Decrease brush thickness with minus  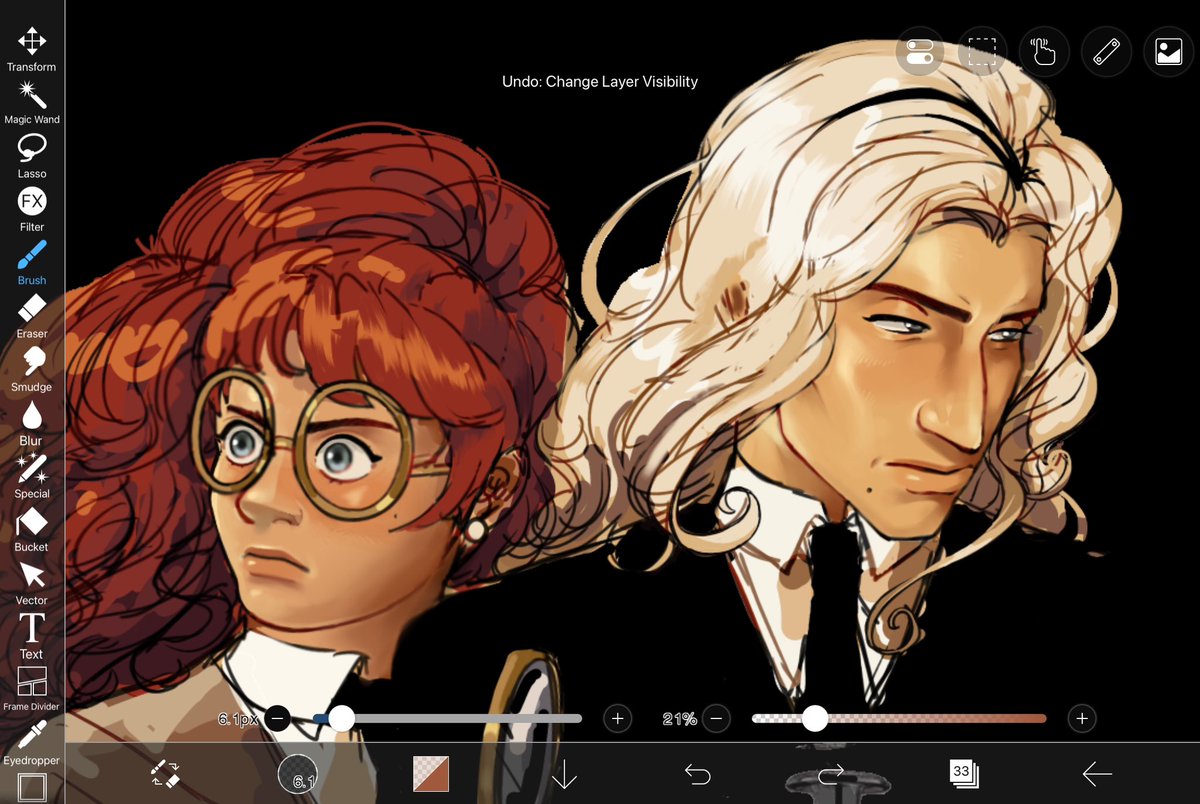click(278, 718)
